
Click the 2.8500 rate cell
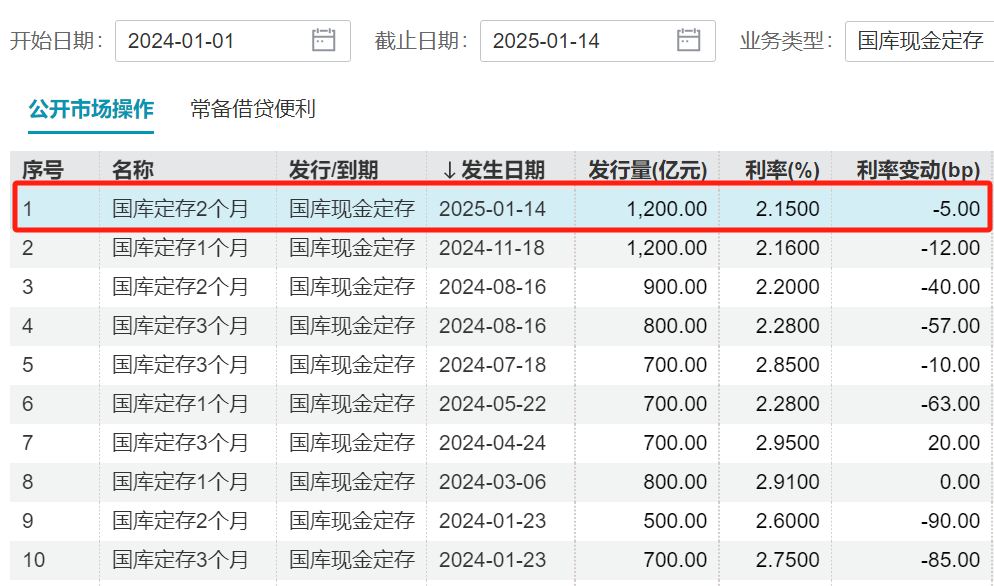[x=788, y=365]
